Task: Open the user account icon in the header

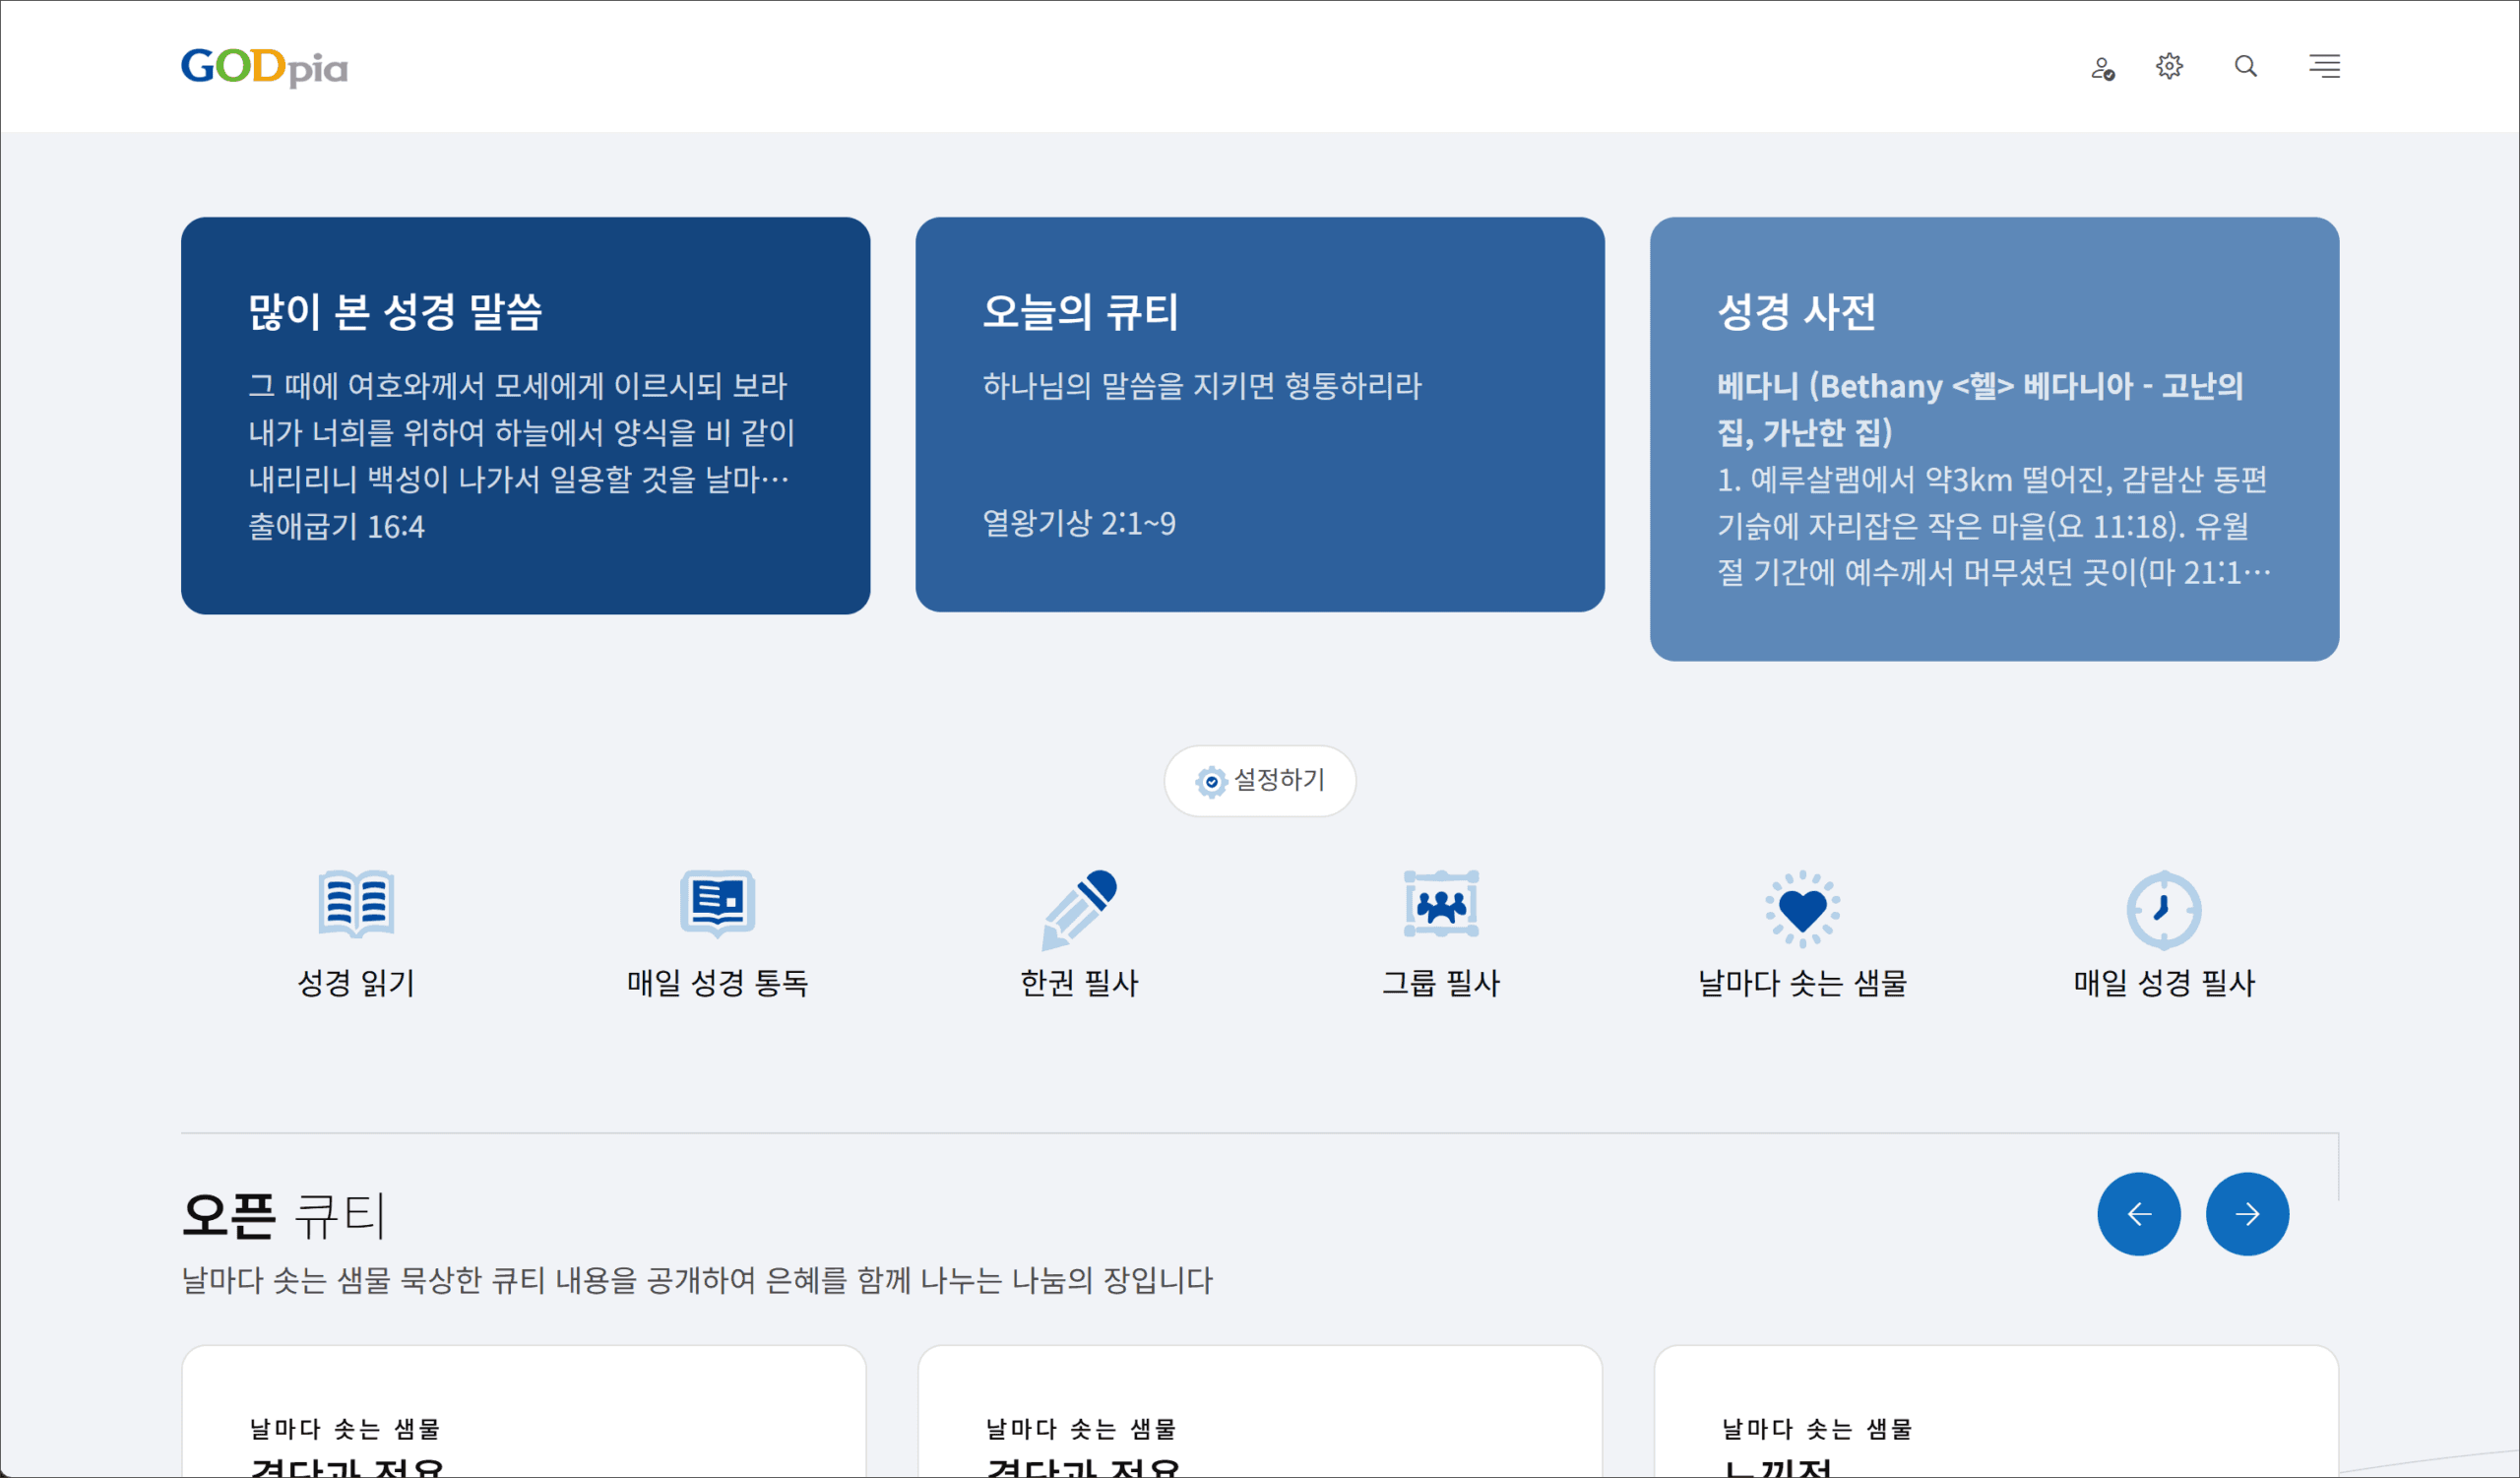Action: click(2102, 68)
